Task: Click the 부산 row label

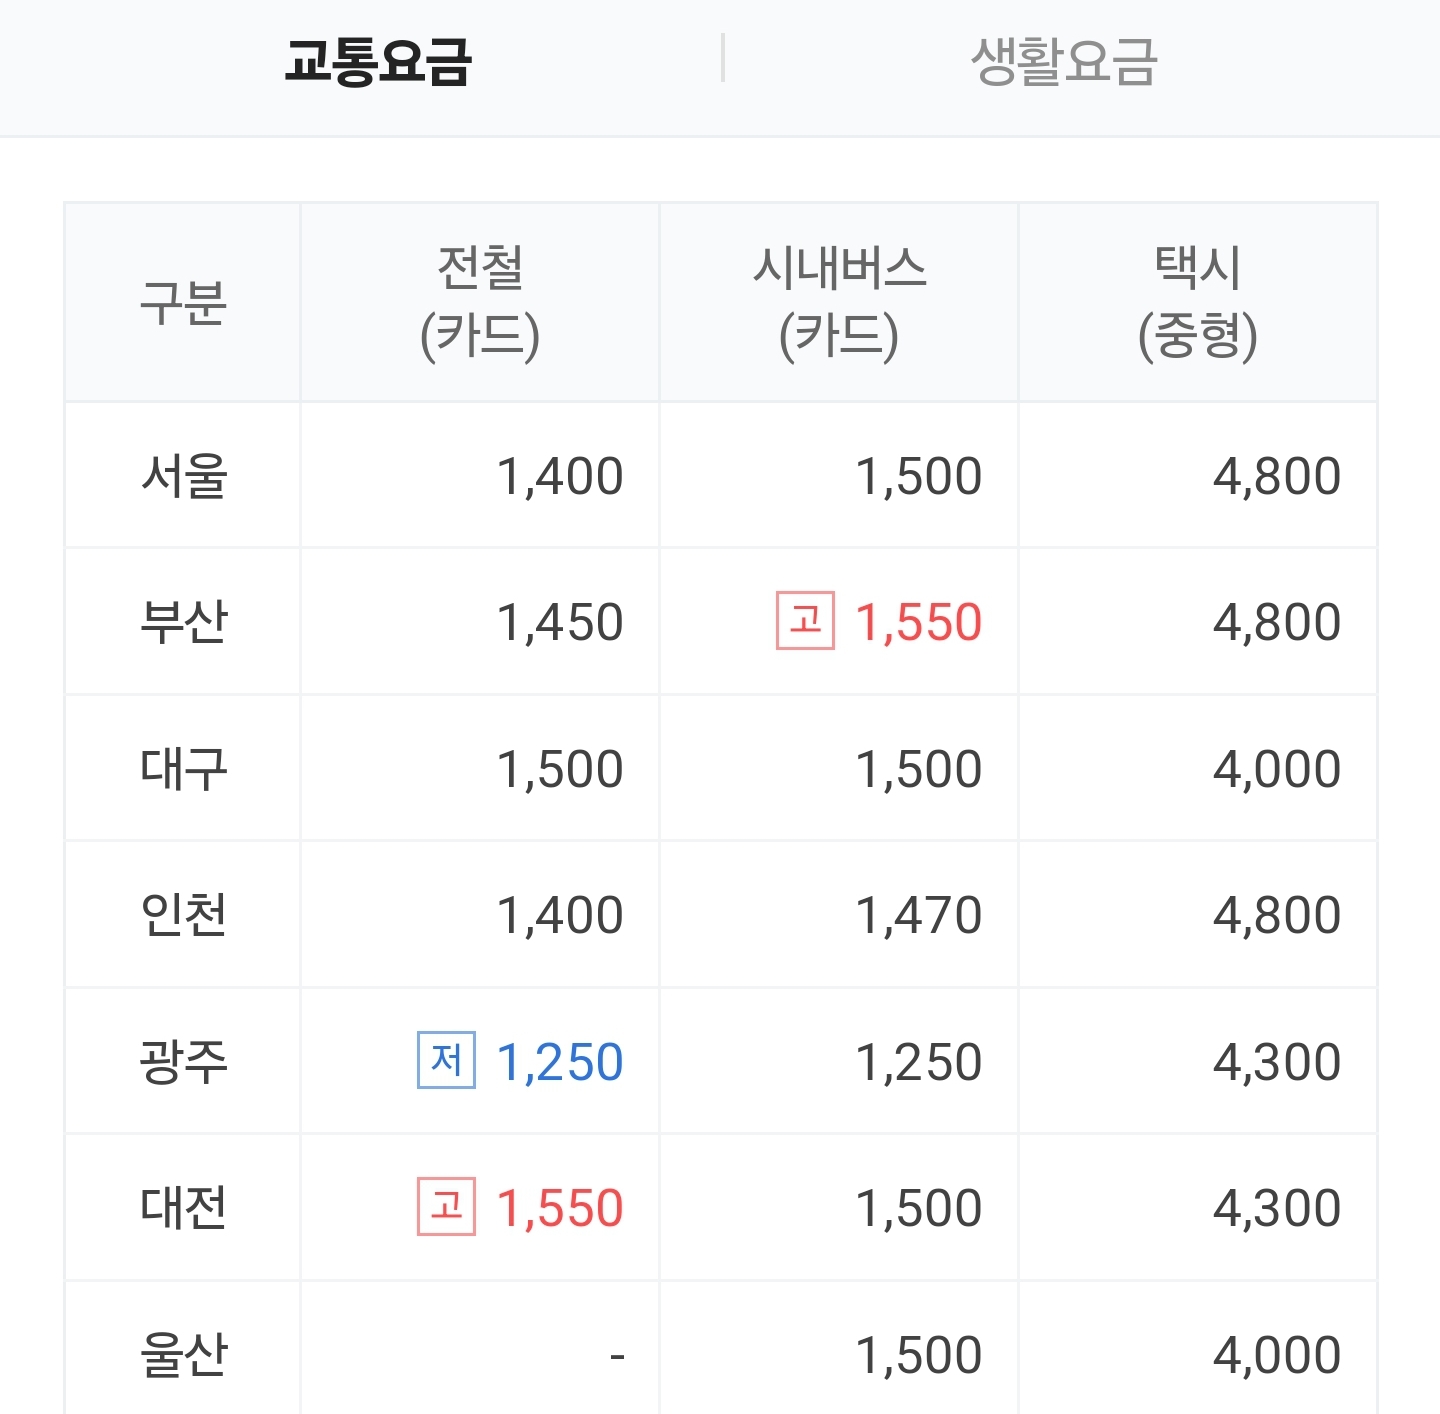Action: [184, 622]
